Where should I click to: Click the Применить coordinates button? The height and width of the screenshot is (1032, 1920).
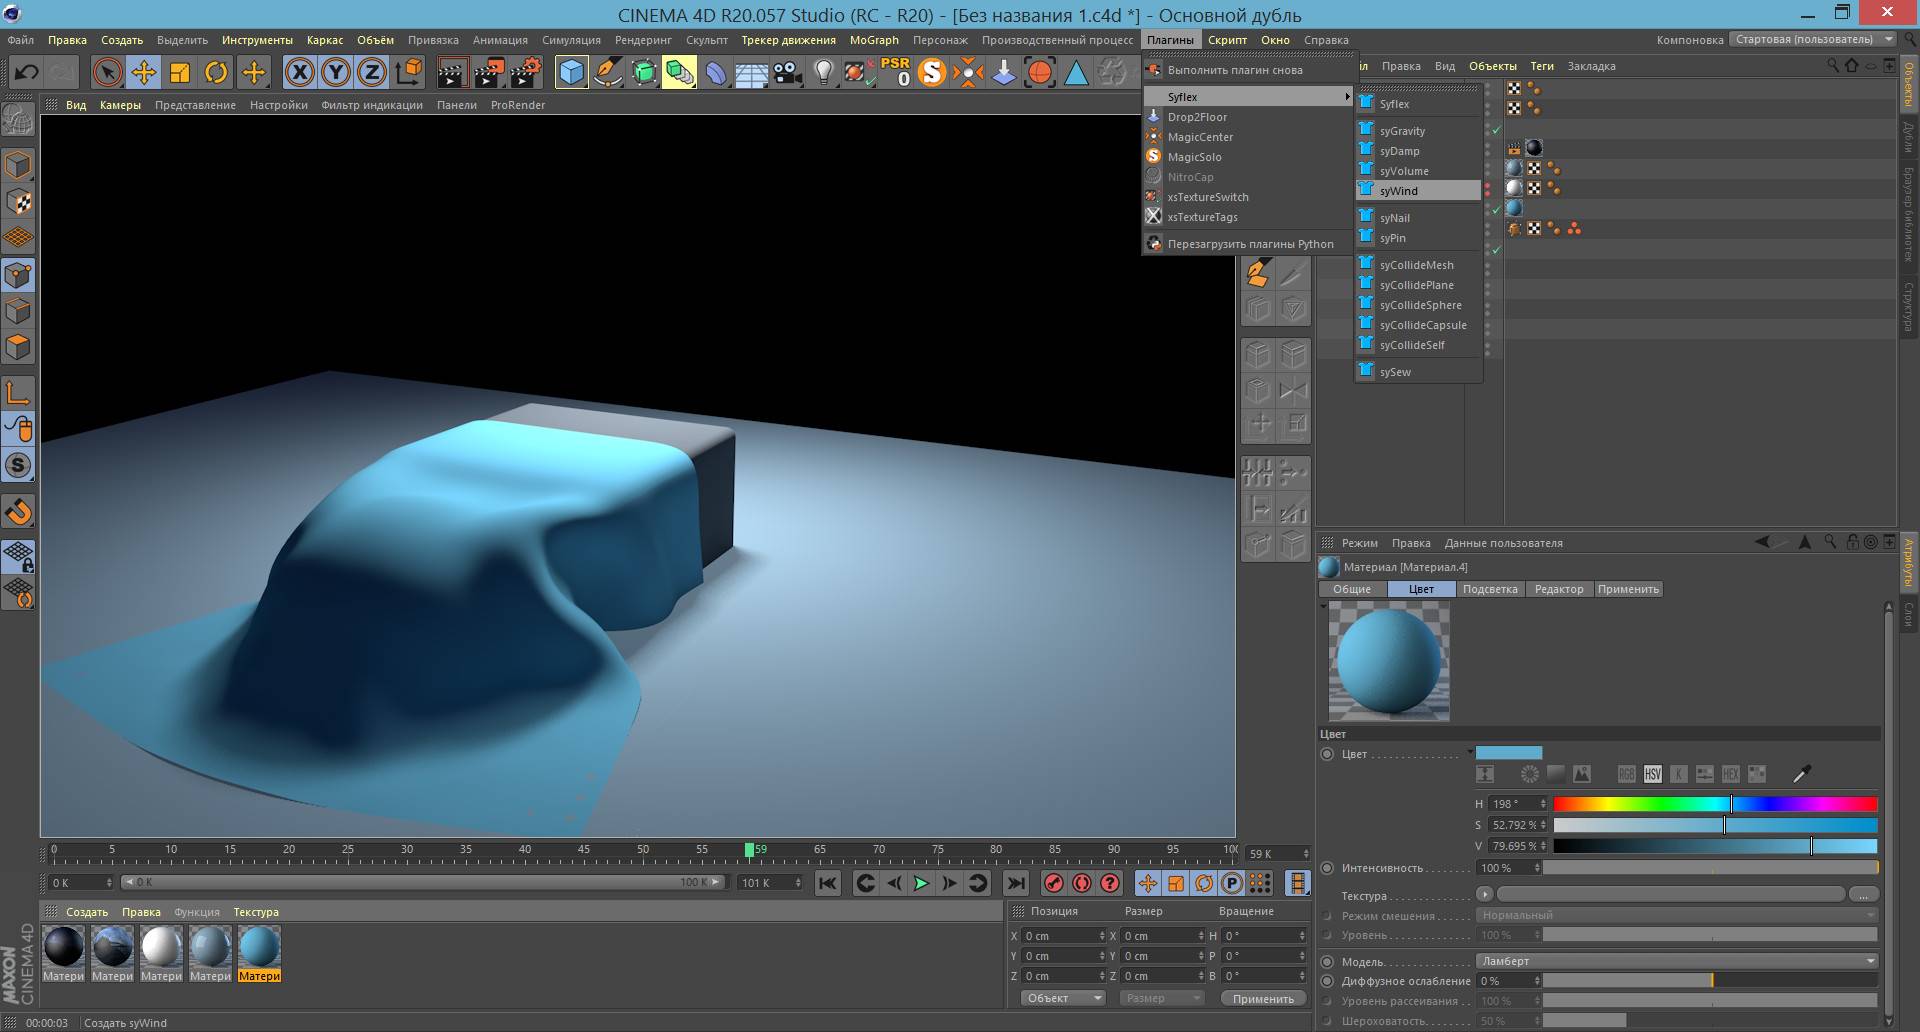(x=1263, y=998)
